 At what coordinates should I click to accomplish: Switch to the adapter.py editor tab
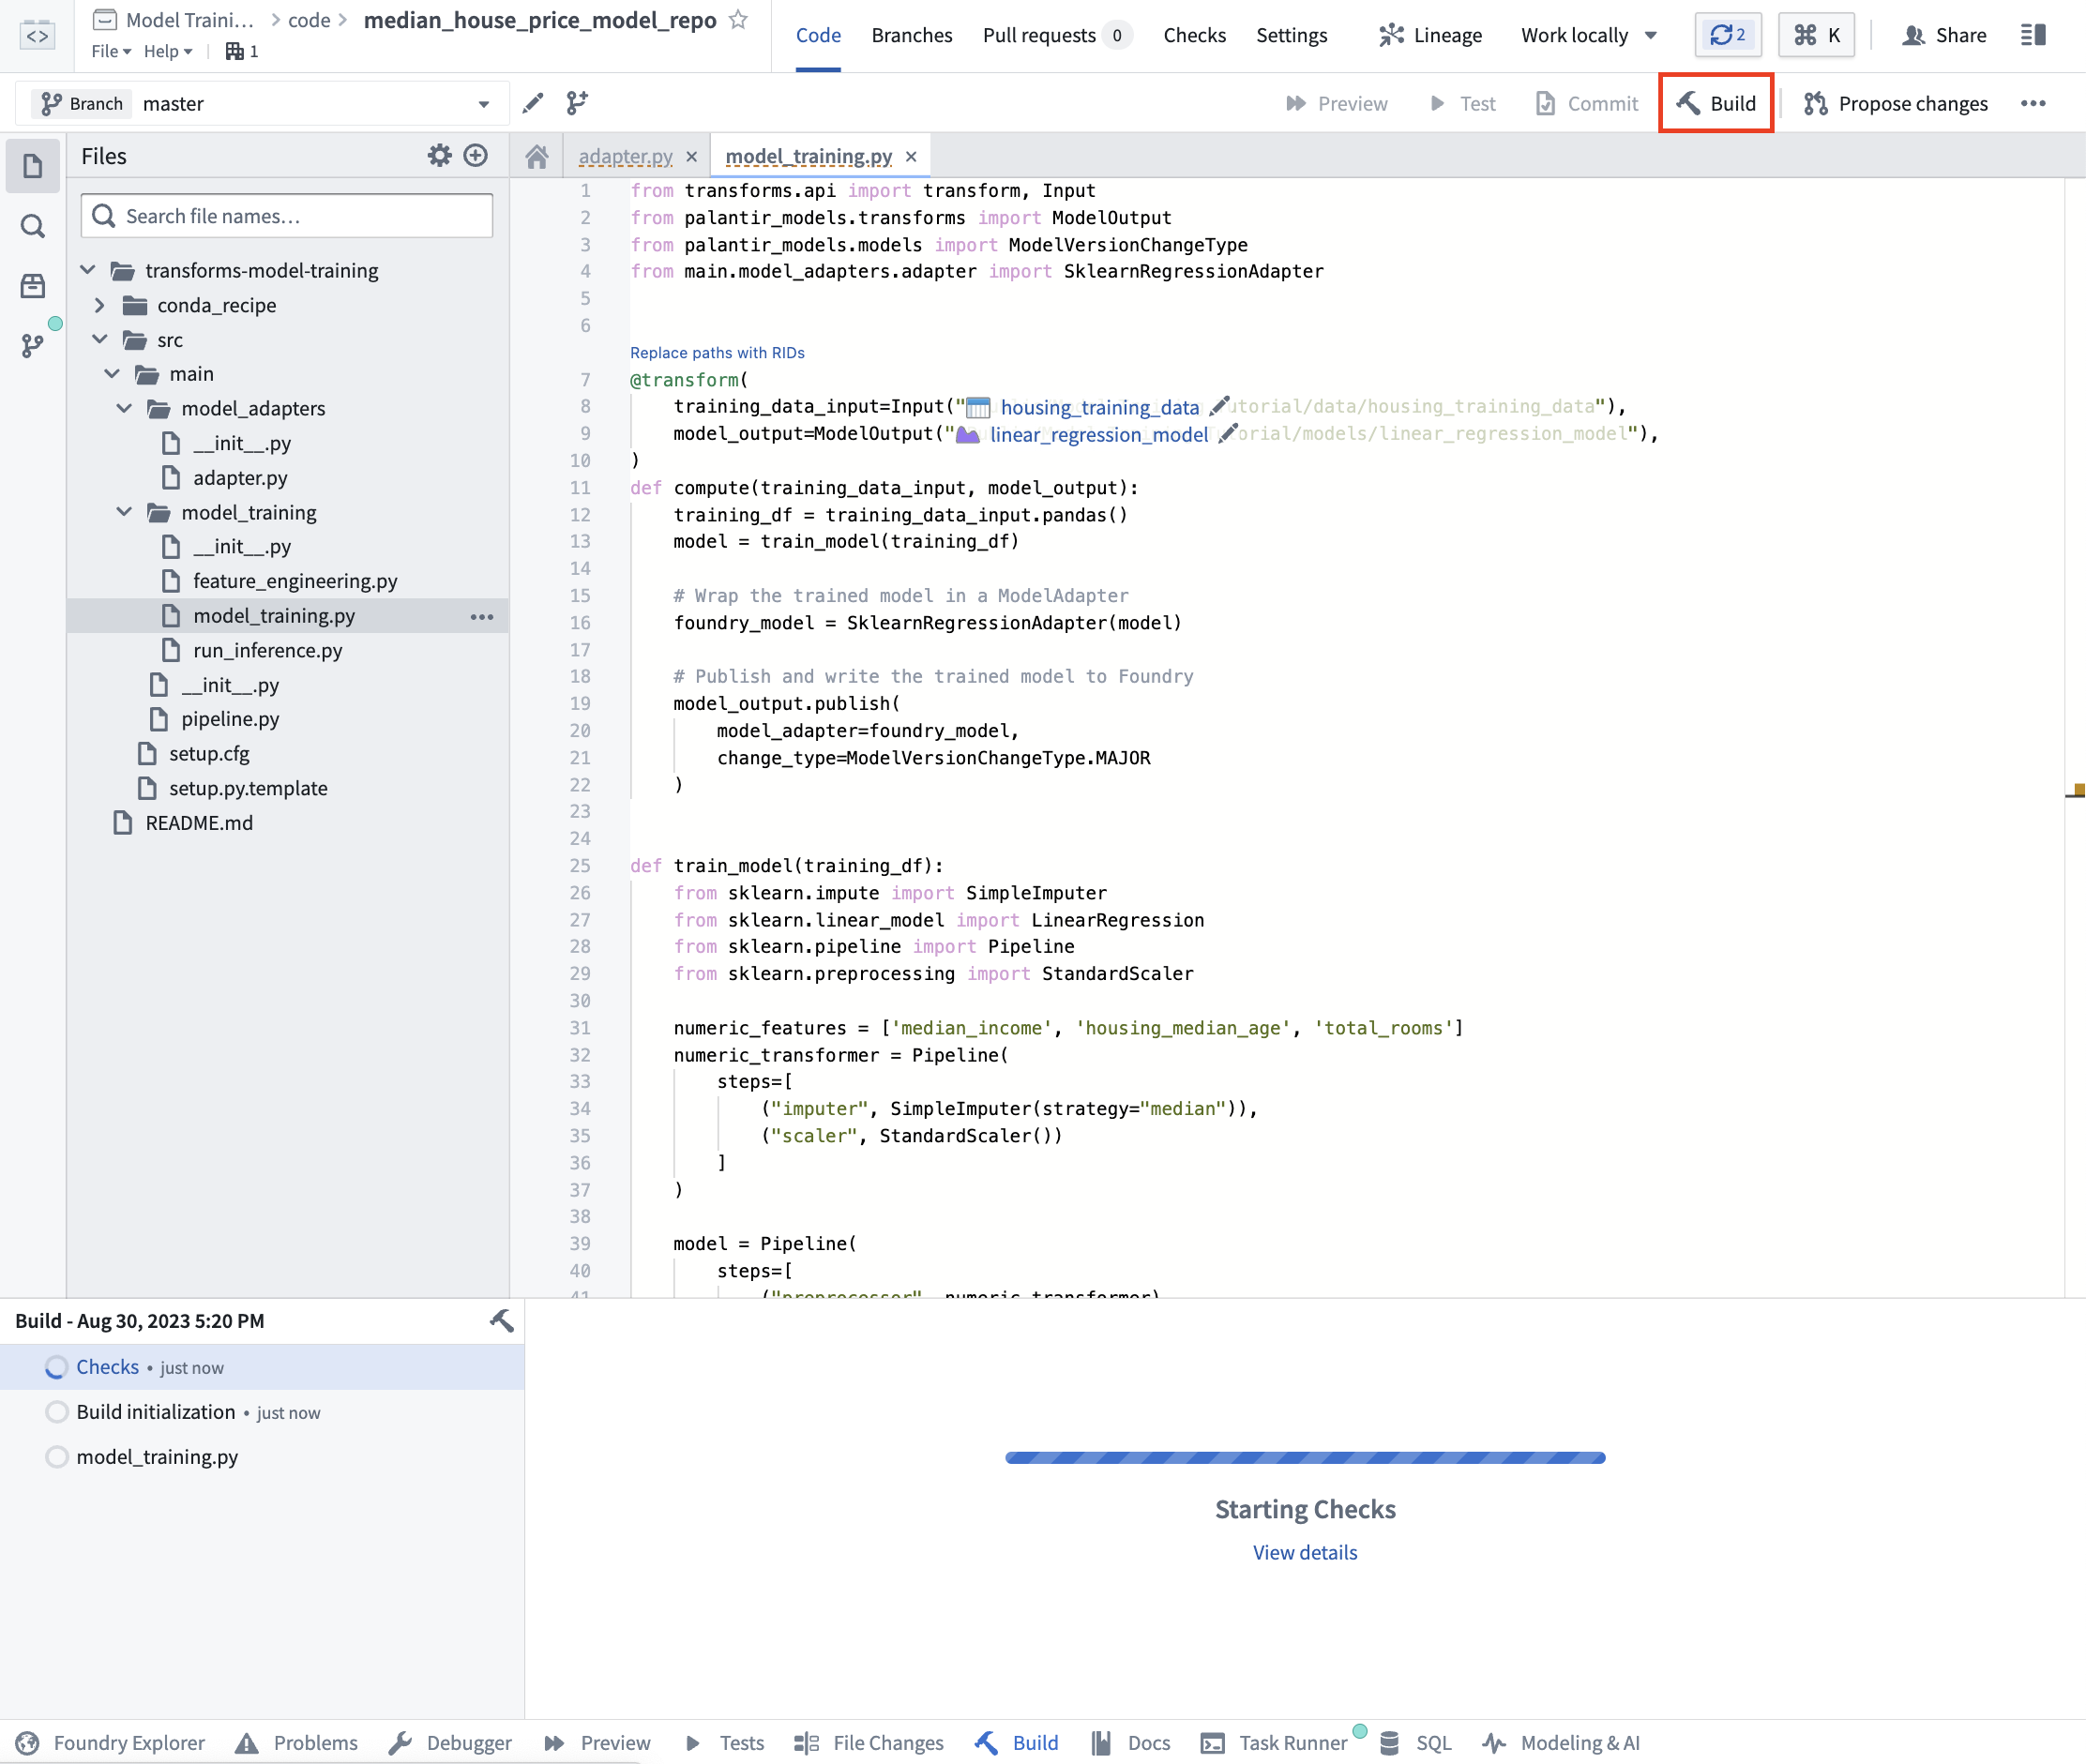click(625, 156)
